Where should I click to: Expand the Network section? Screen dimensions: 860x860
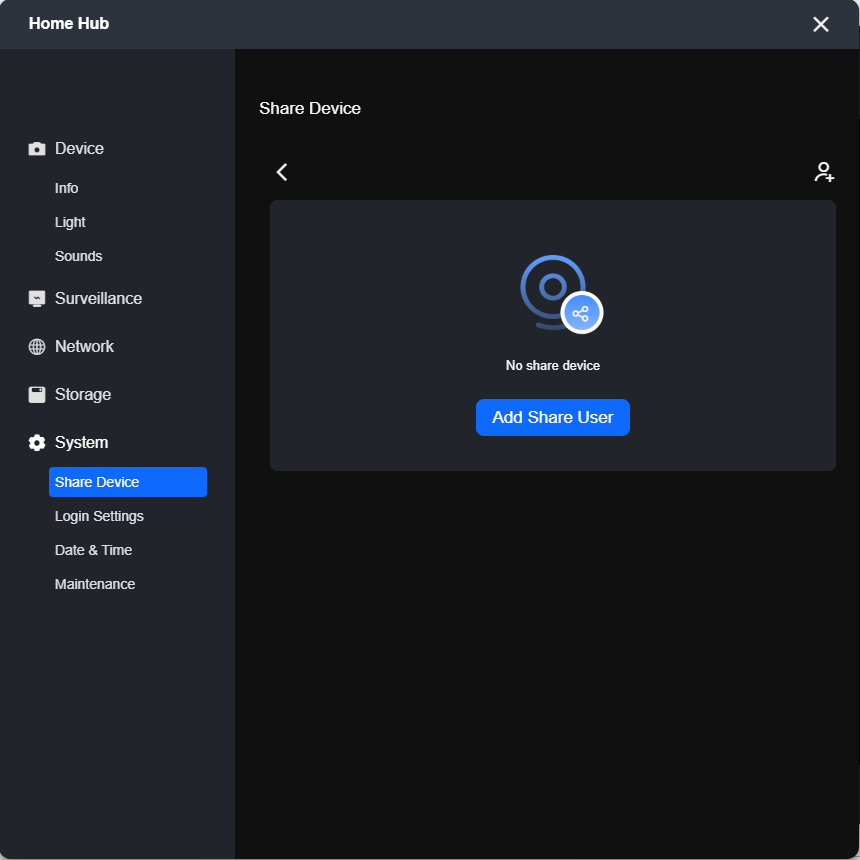click(x=84, y=347)
